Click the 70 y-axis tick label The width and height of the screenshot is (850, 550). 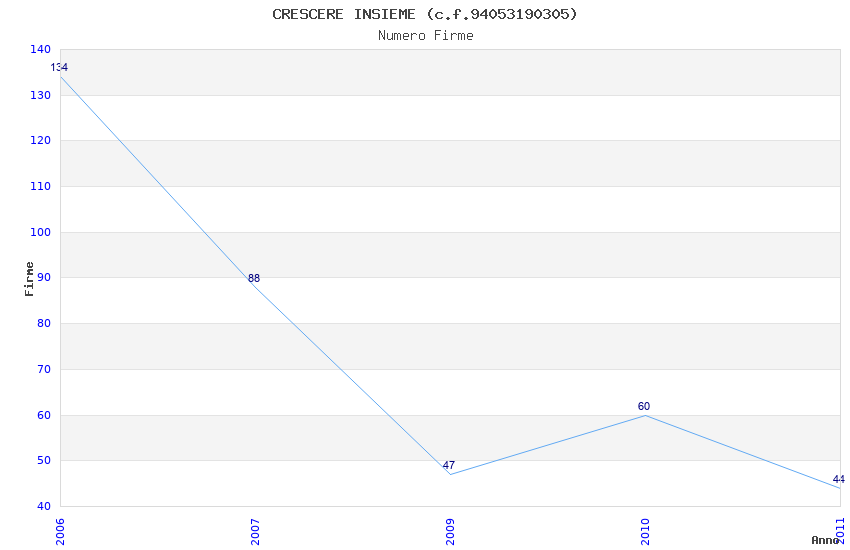(43, 369)
